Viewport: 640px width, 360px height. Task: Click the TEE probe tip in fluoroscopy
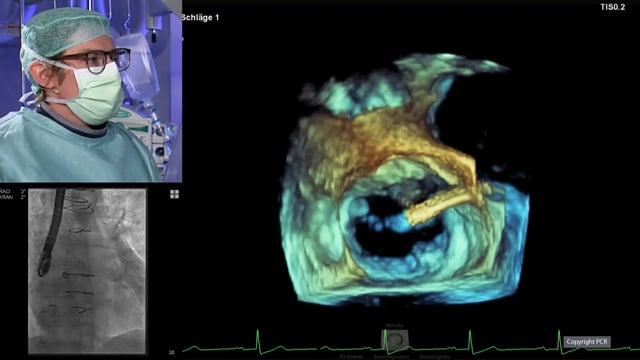click(x=43, y=267)
